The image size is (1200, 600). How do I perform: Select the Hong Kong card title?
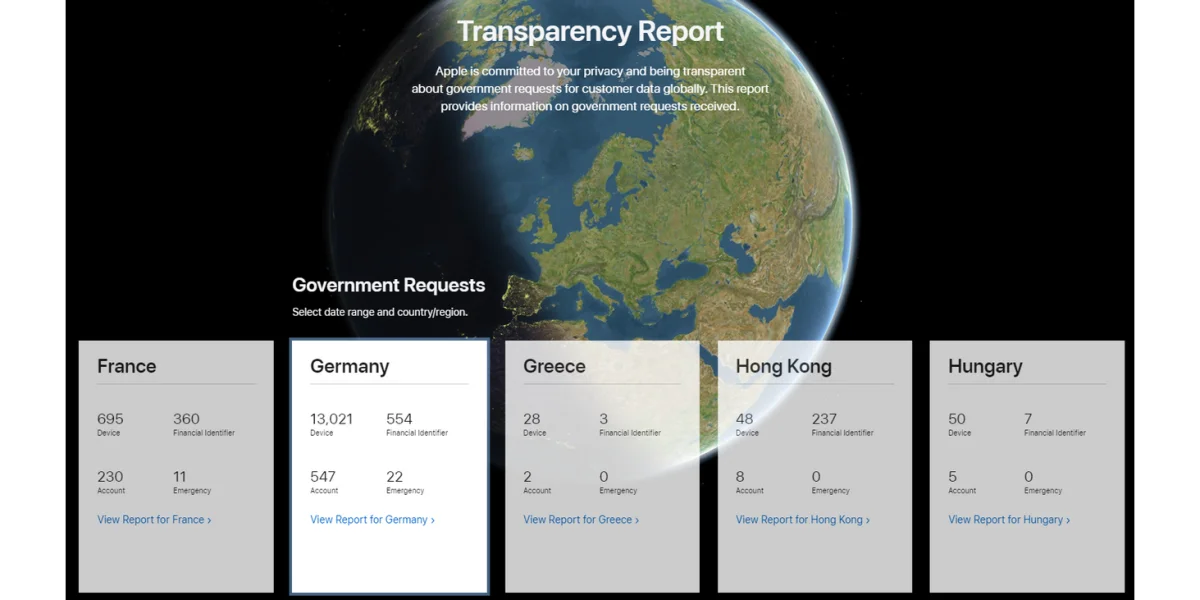(x=784, y=367)
